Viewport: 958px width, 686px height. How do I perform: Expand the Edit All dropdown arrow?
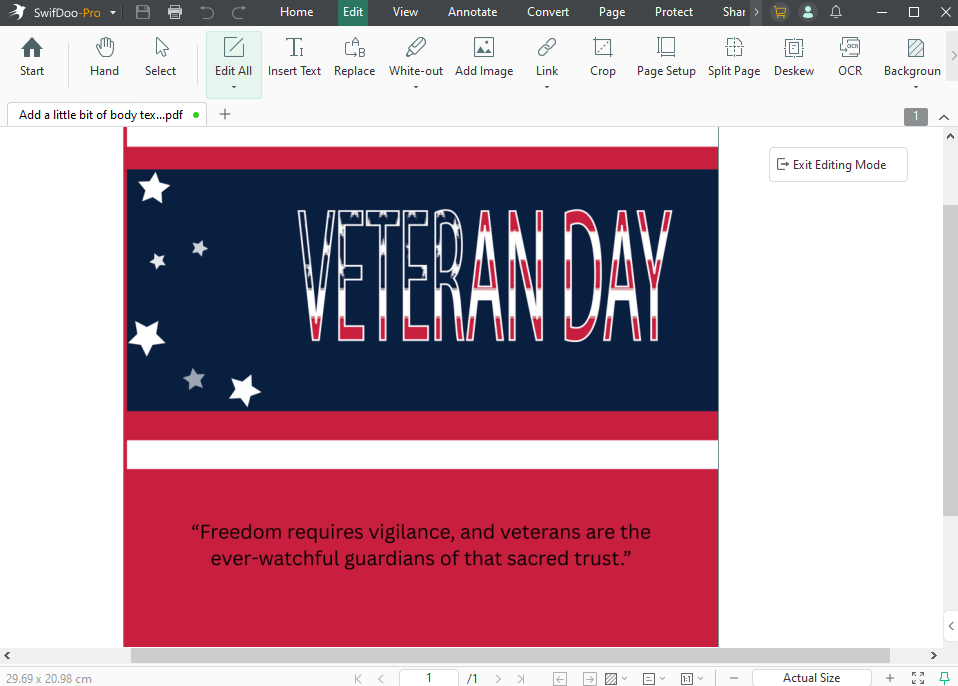pyautogui.click(x=233, y=87)
